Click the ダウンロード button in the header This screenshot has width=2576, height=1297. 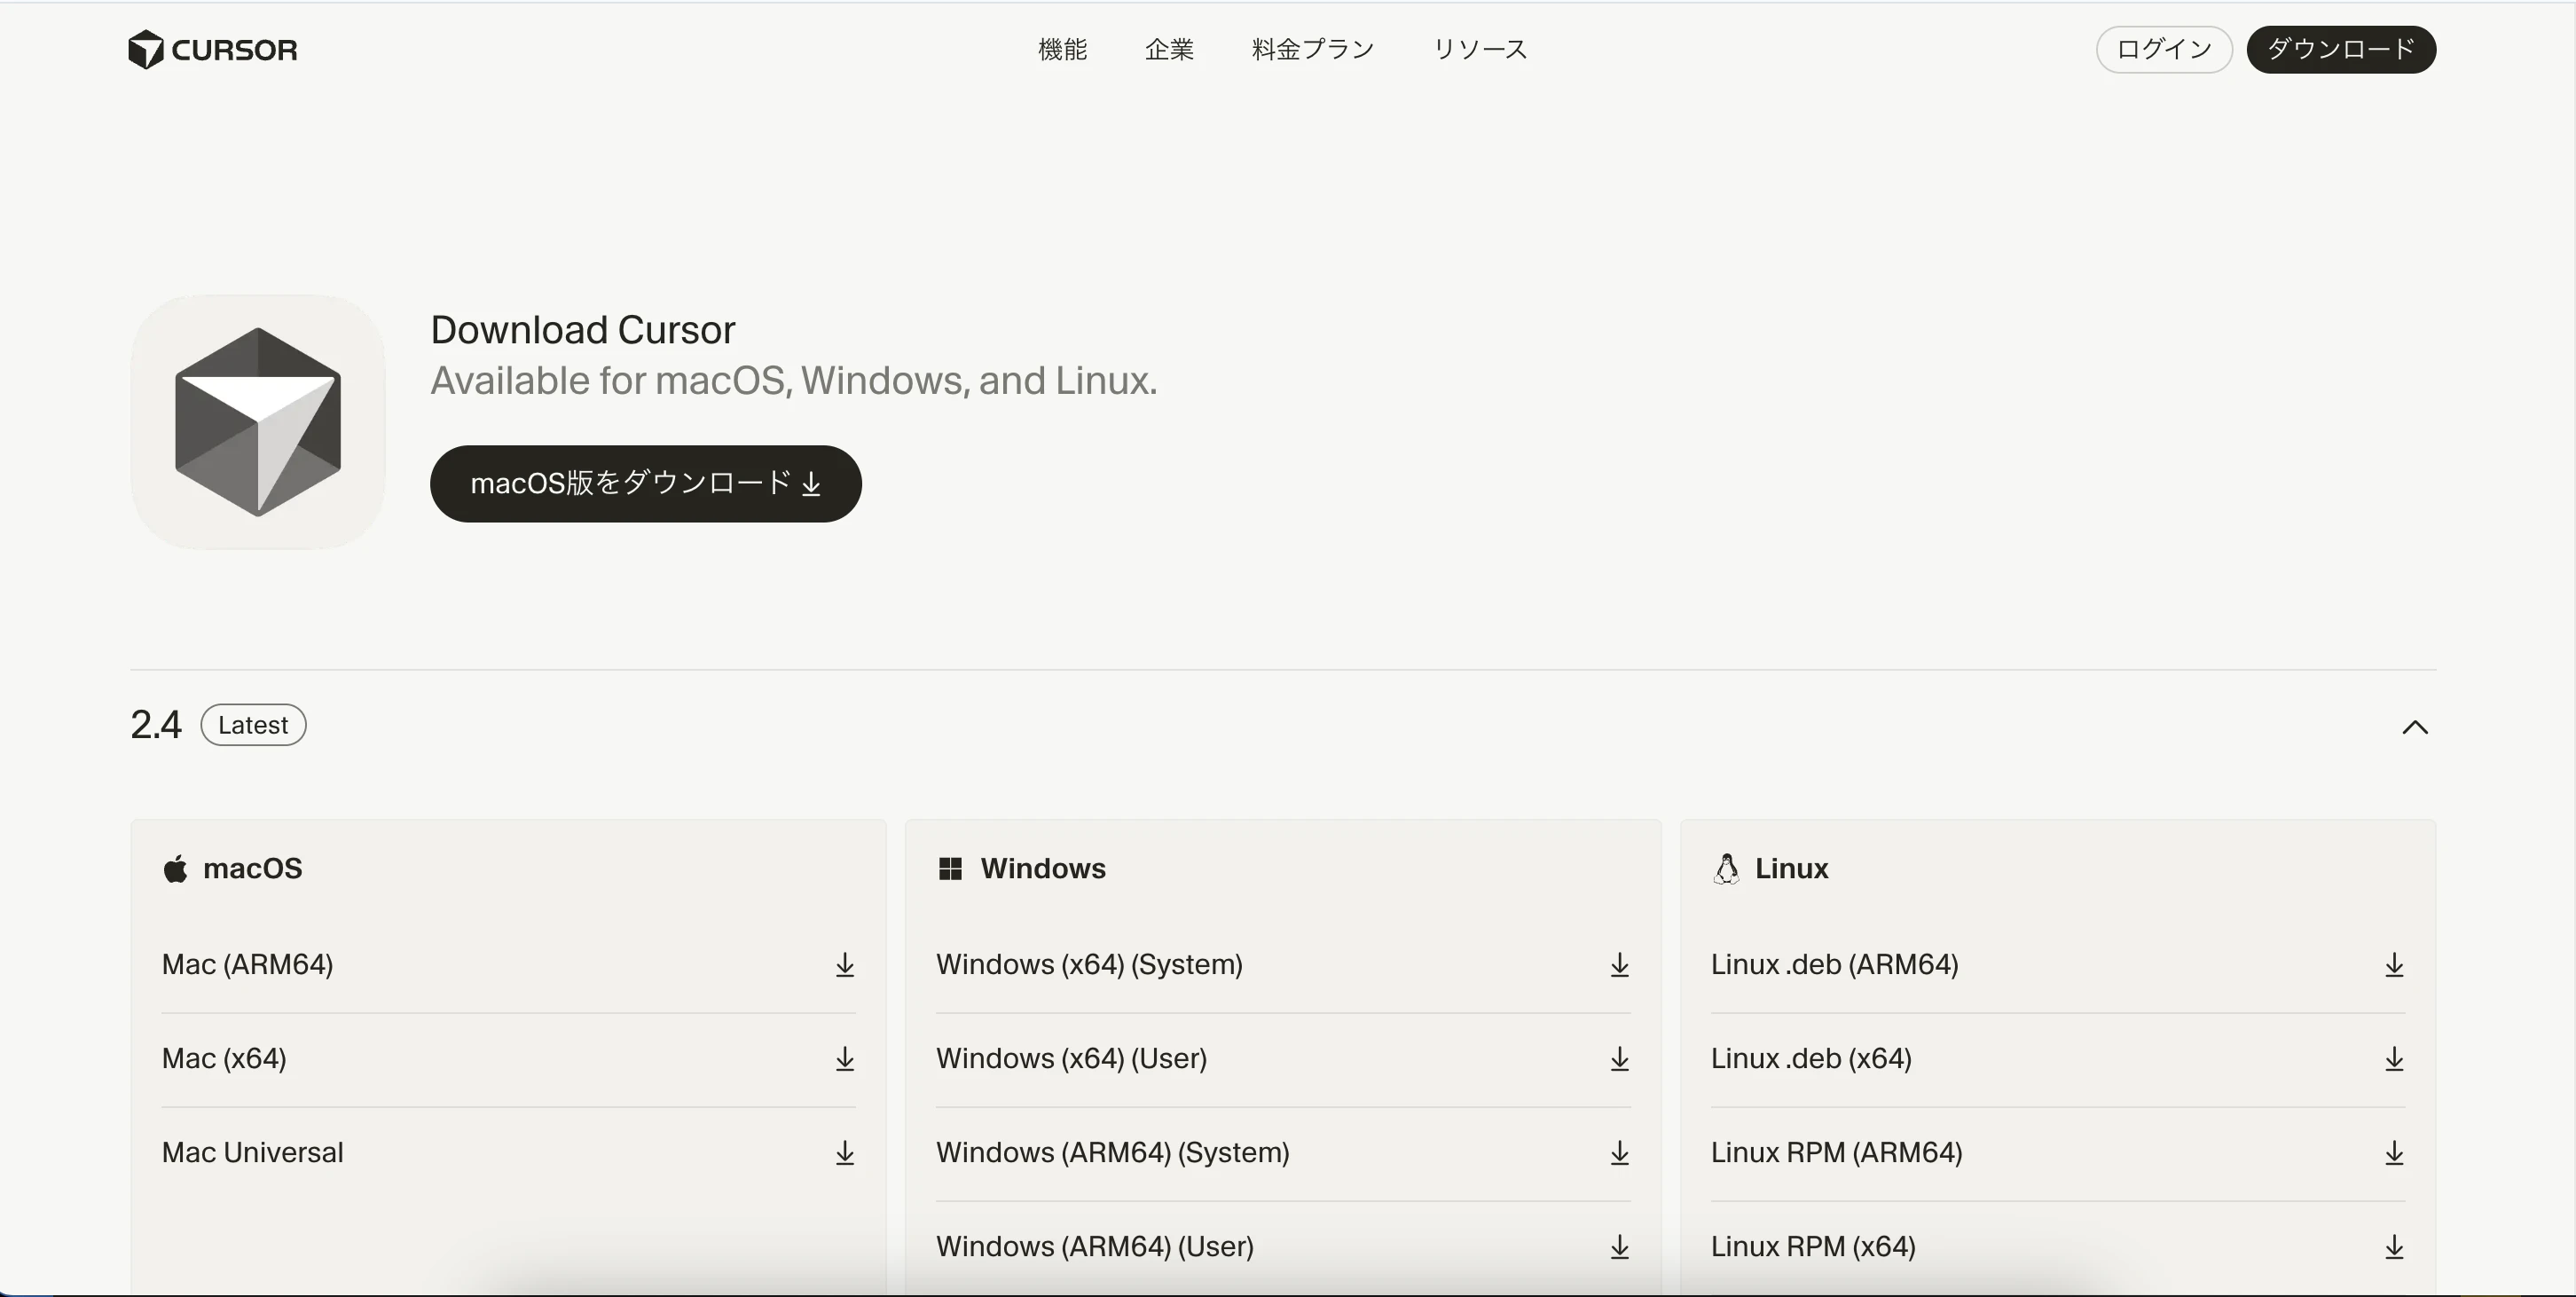[x=2341, y=49]
